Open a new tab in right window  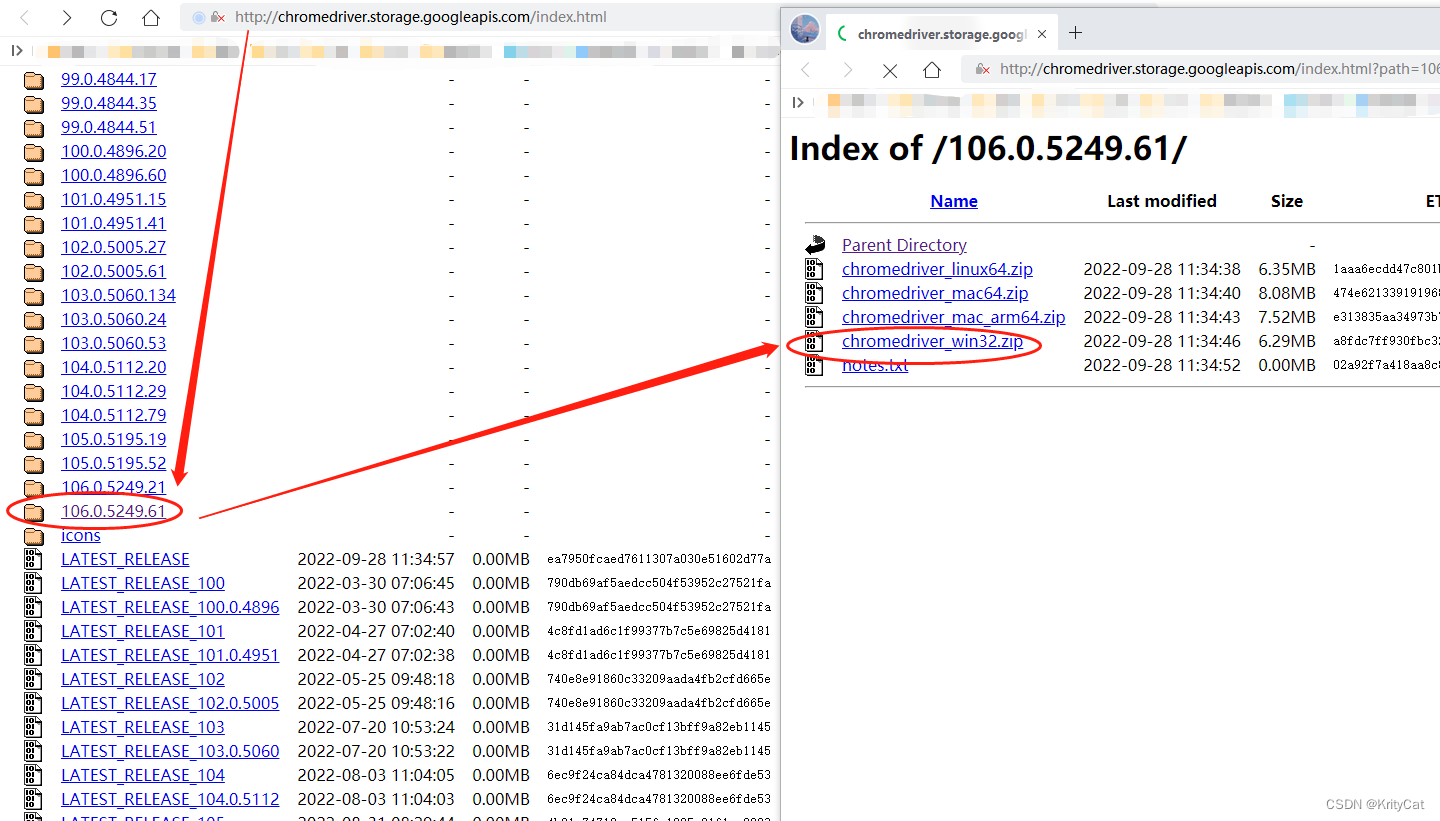pos(1075,33)
